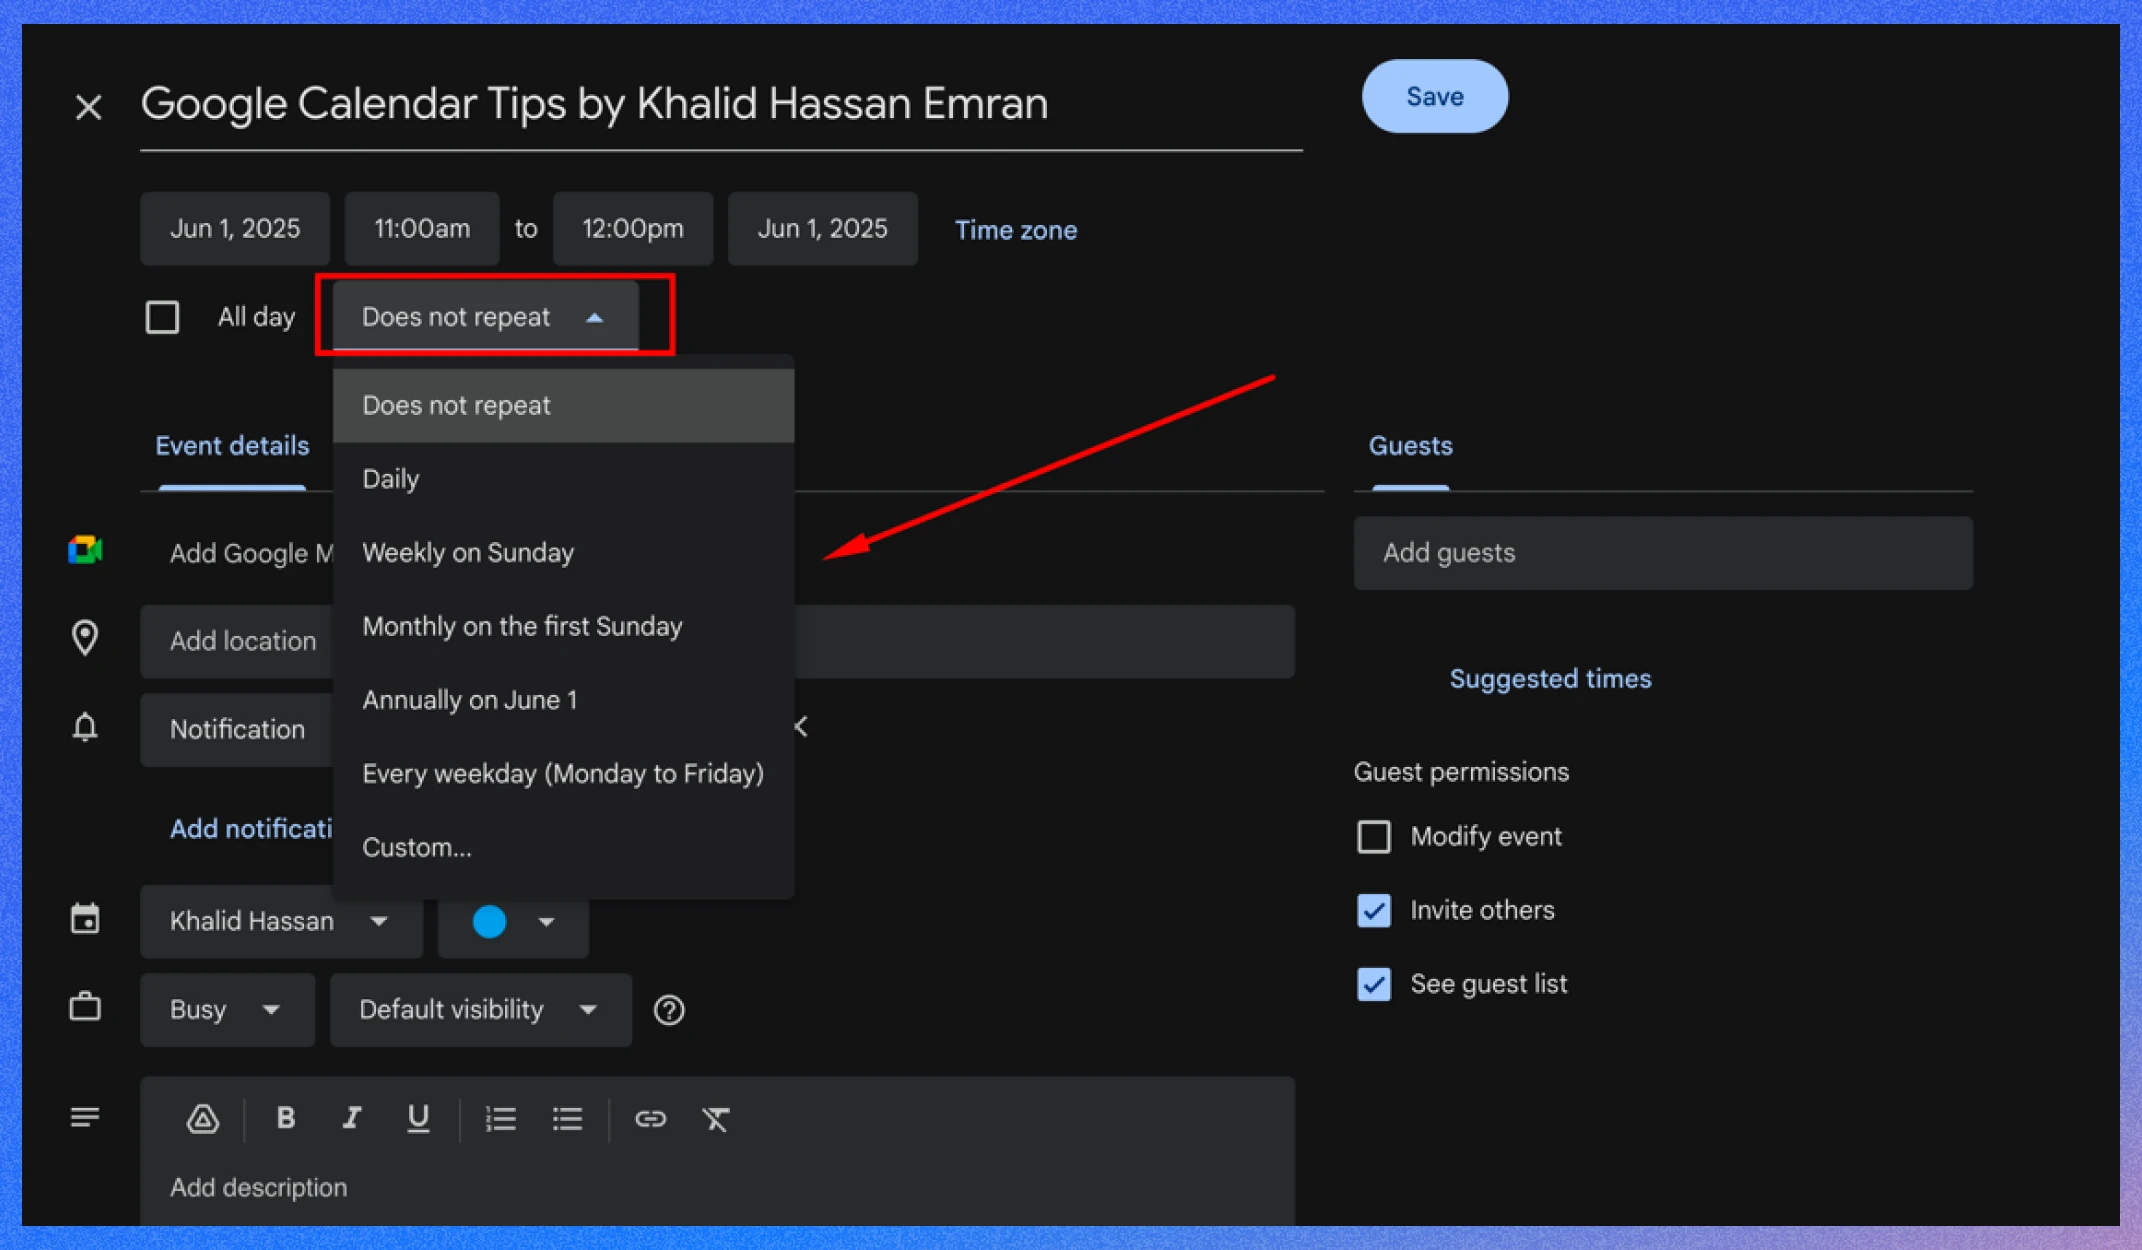Save the event
The height and width of the screenshot is (1250, 2142).
pyautogui.click(x=1435, y=96)
